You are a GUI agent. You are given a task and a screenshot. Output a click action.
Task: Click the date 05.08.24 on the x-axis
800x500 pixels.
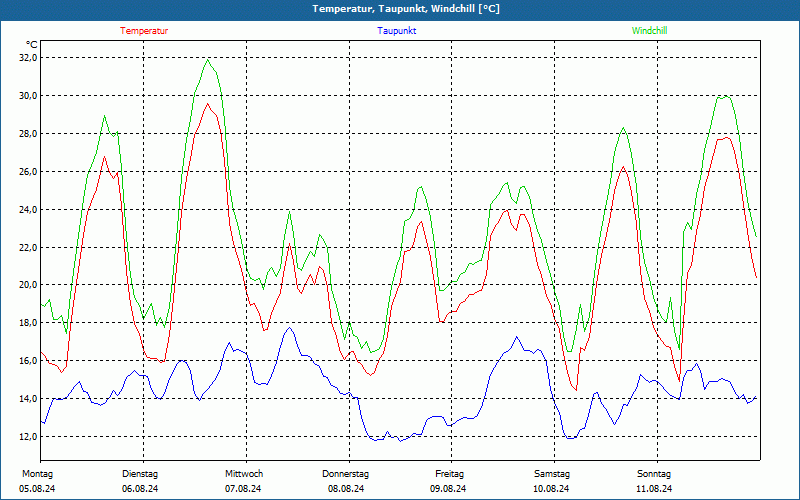coord(38,489)
